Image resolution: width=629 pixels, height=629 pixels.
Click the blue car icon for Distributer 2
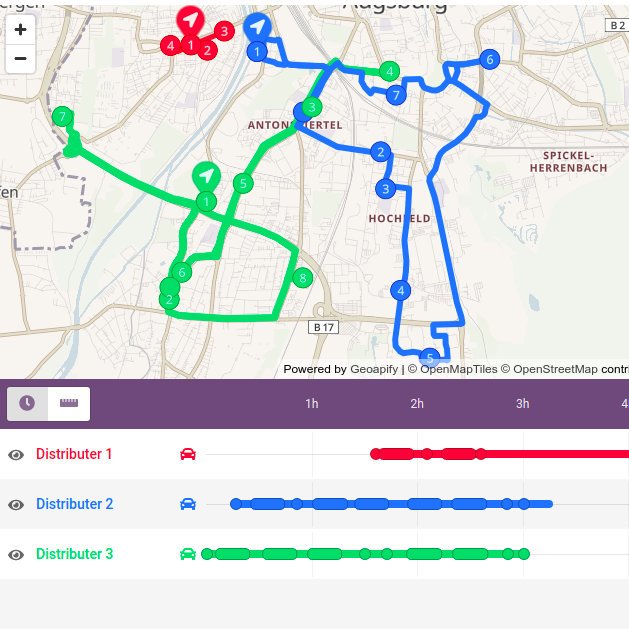(188, 504)
